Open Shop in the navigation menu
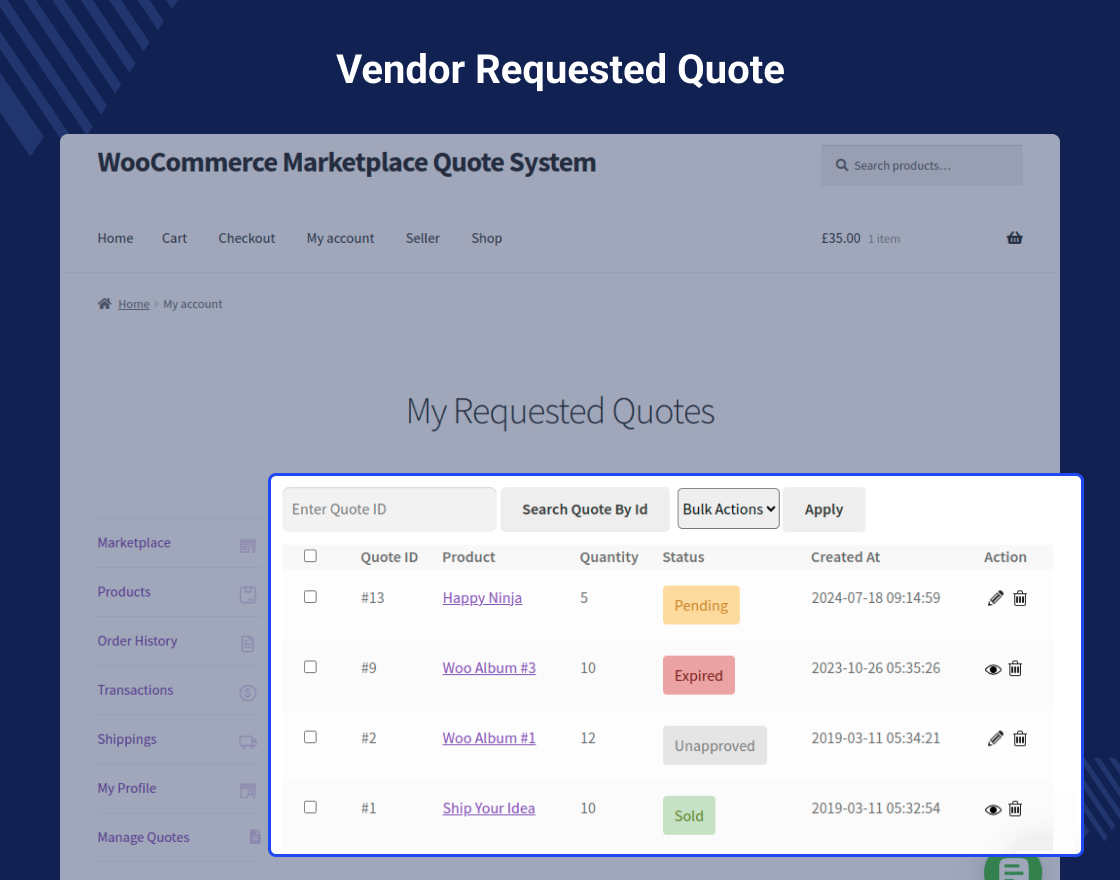Viewport: 1120px width, 880px height. (486, 238)
